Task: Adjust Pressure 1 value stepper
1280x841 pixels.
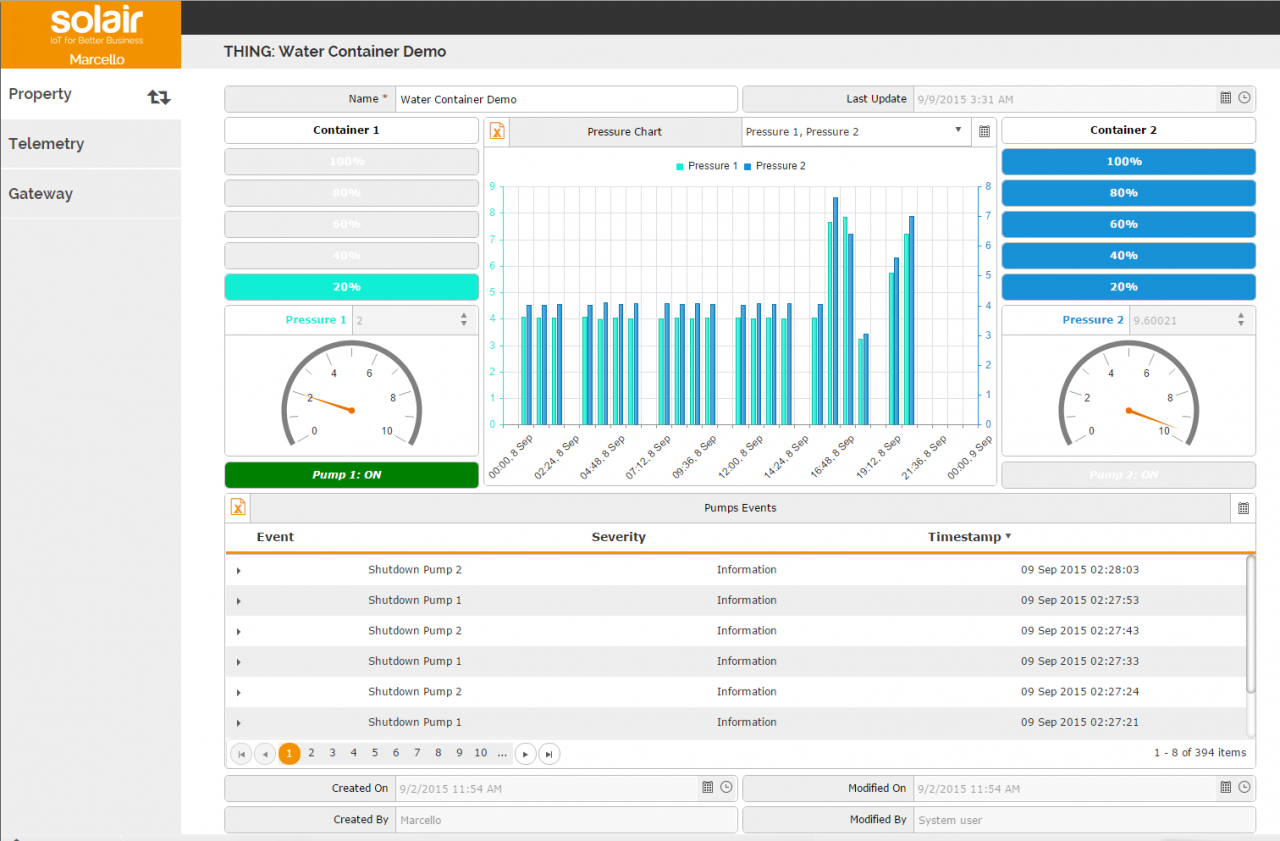Action: point(463,320)
